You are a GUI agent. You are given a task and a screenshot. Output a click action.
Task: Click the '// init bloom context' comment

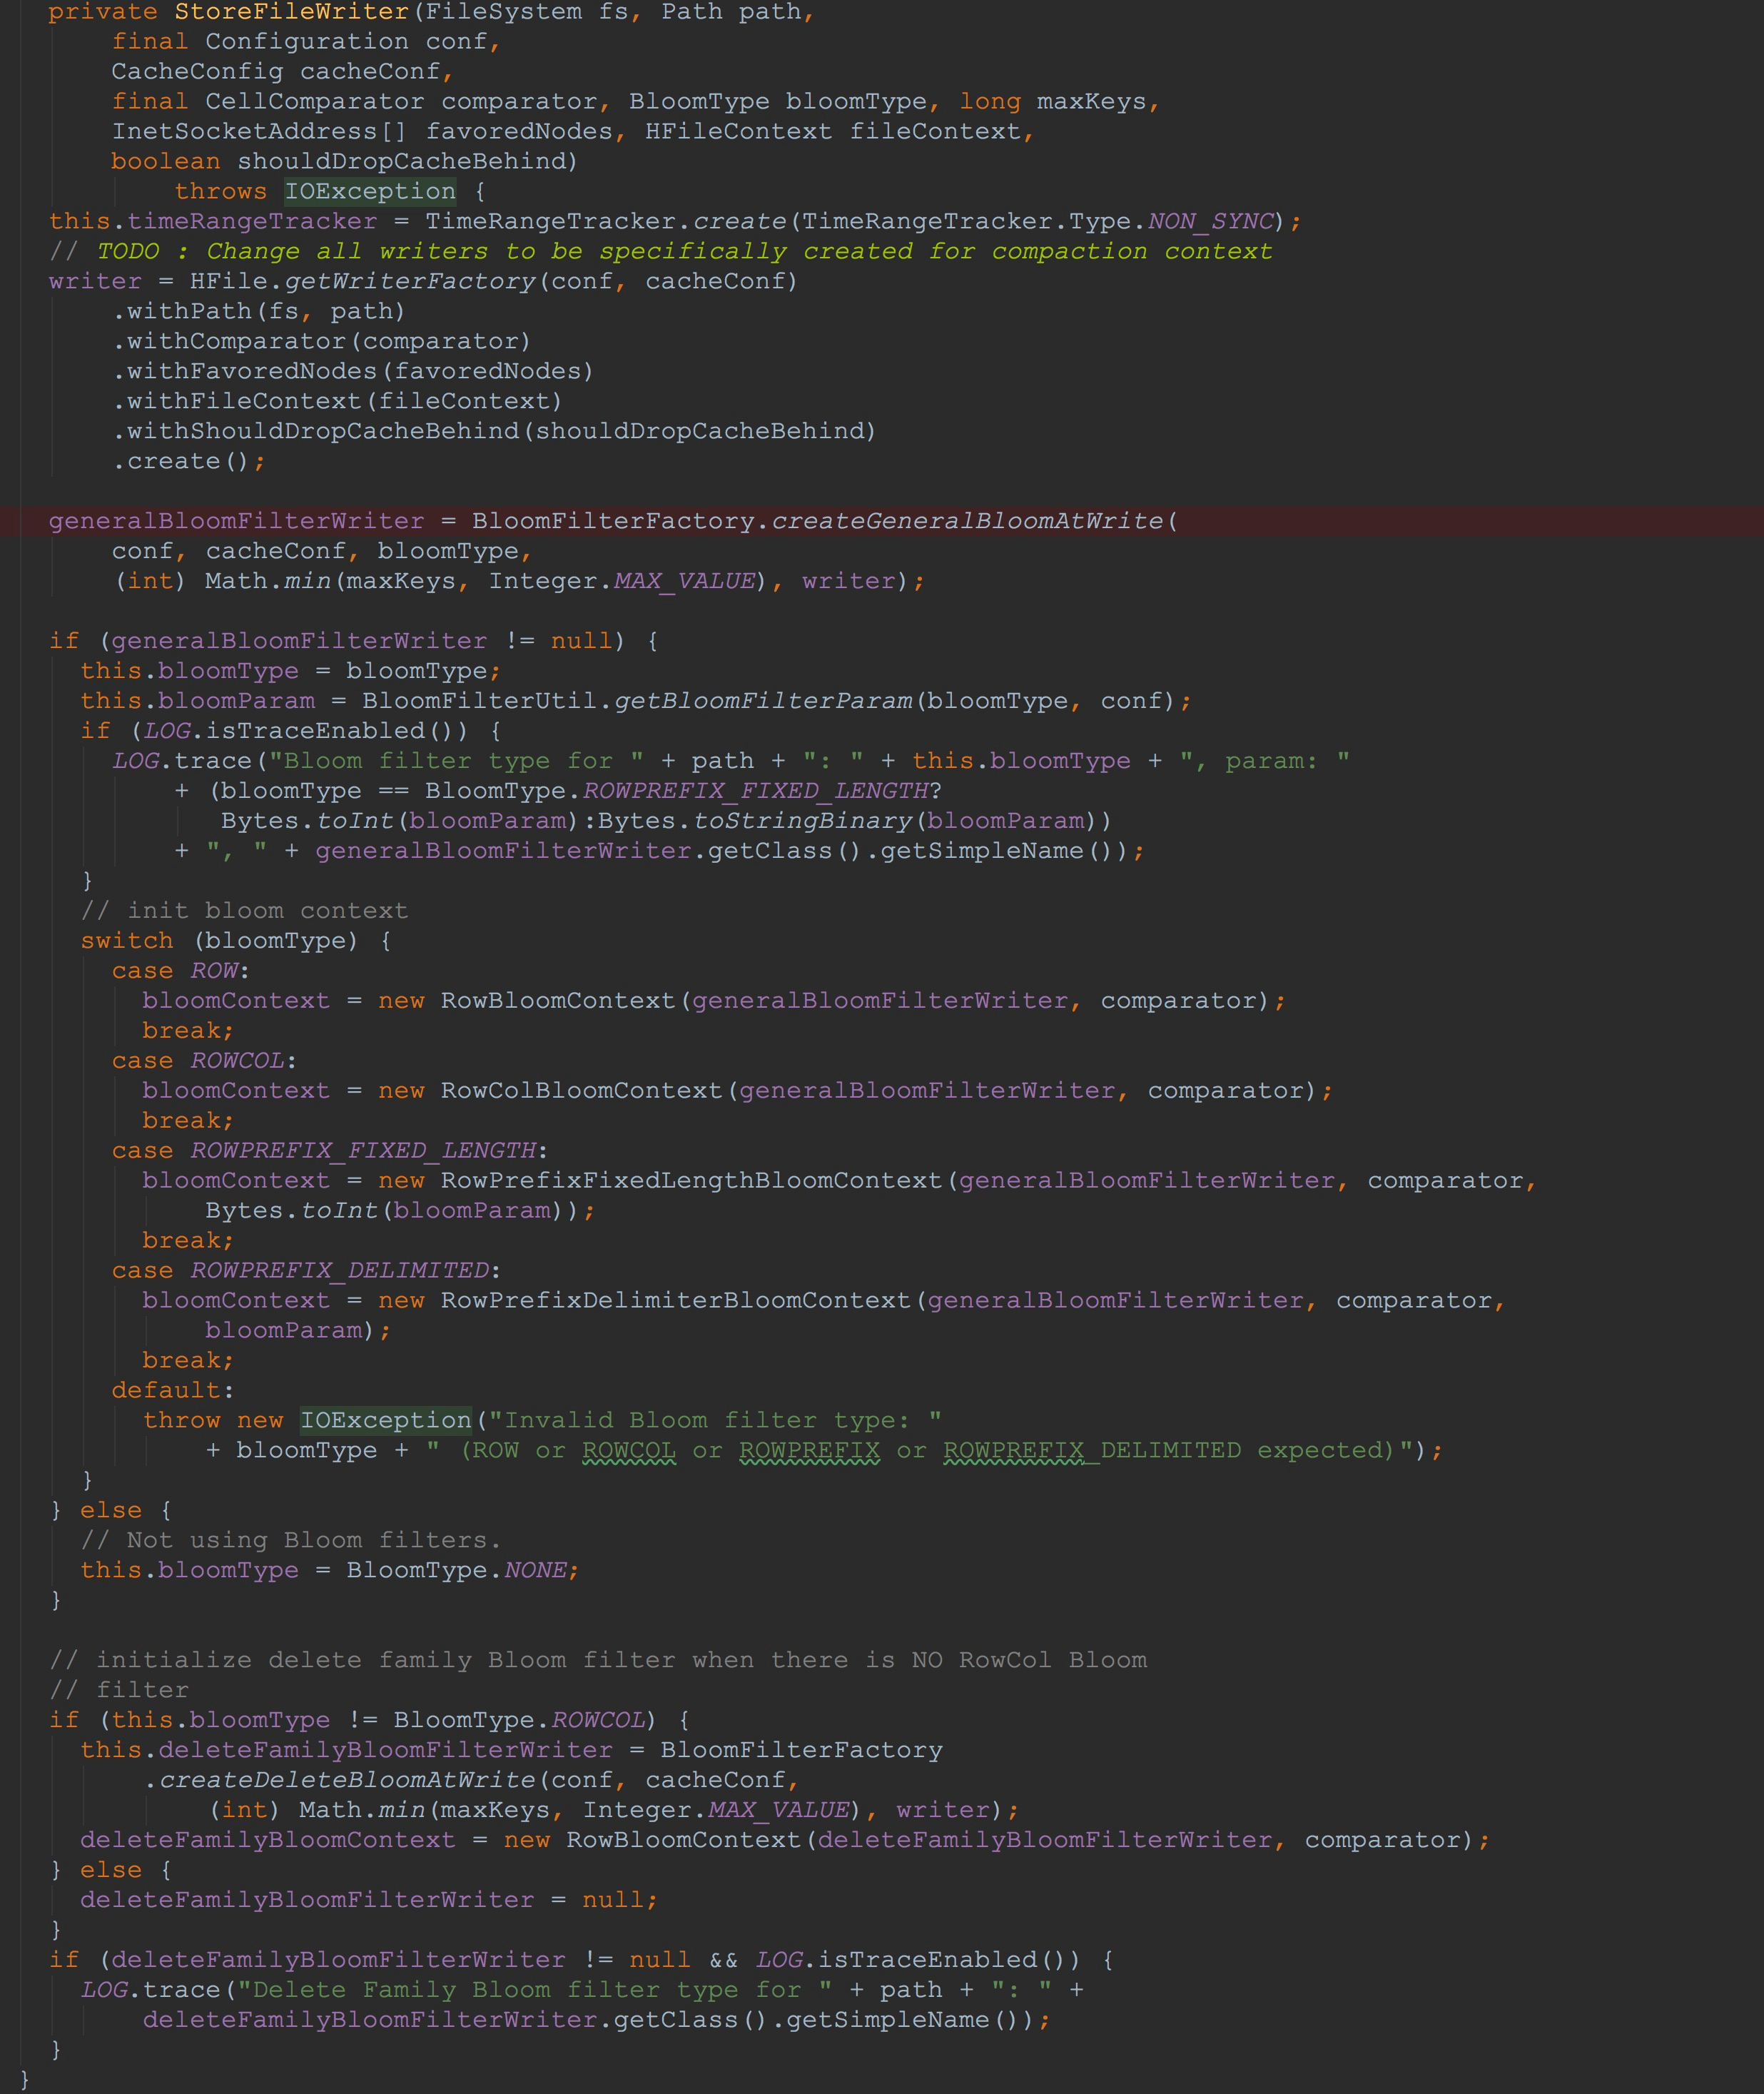point(245,911)
